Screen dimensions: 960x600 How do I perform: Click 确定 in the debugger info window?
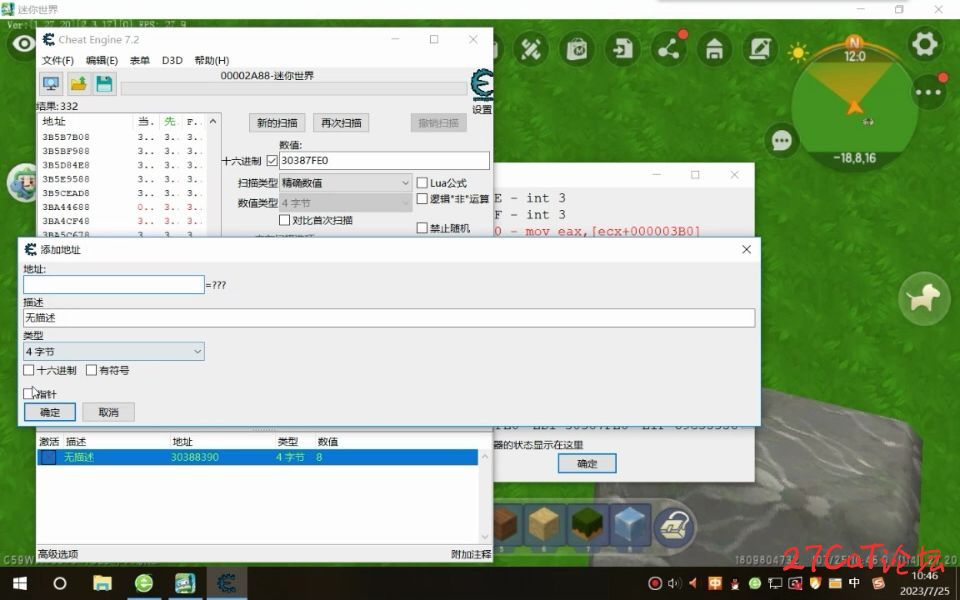(x=587, y=463)
